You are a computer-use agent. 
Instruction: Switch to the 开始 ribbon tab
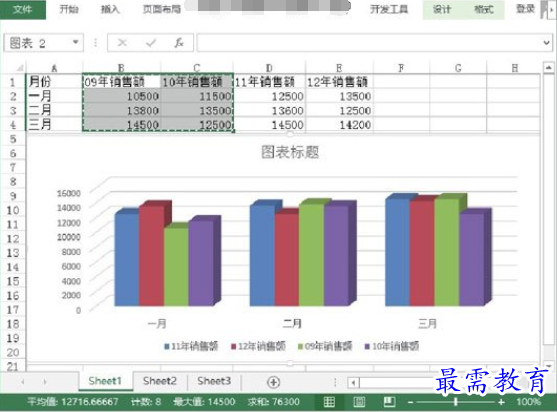tap(69, 9)
